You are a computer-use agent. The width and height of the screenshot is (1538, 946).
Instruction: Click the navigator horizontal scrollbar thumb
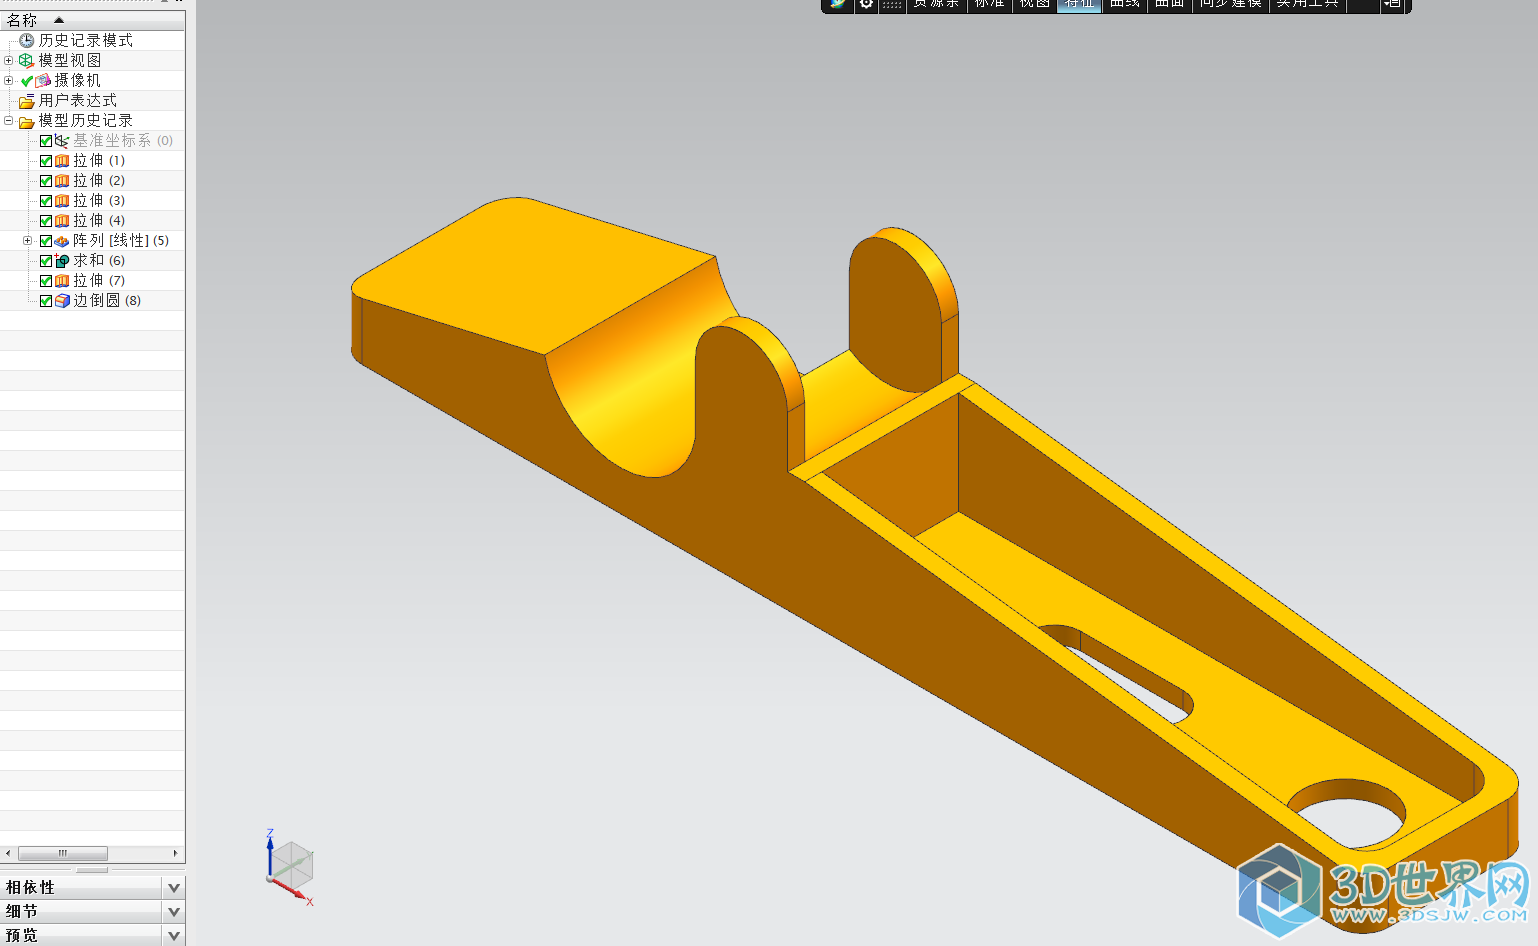[x=63, y=854]
